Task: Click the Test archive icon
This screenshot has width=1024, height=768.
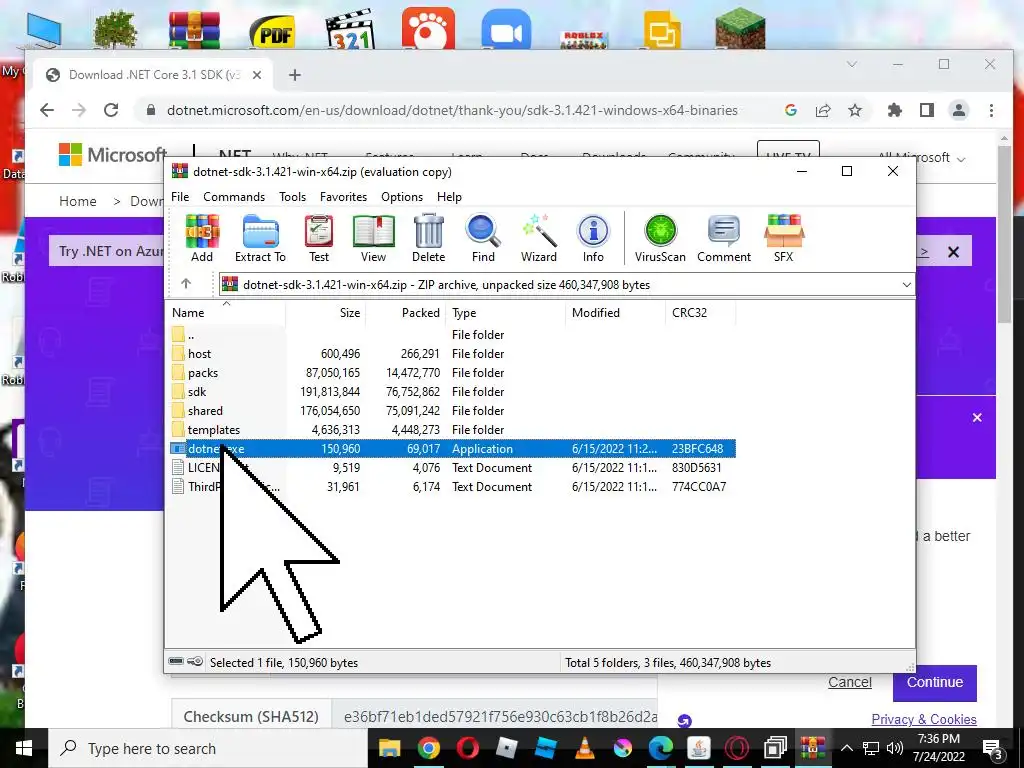Action: click(x=319, y=238)
